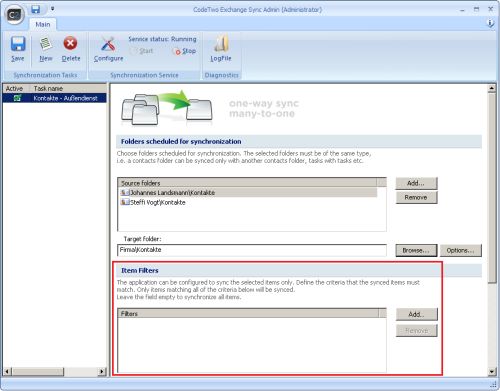
Task: Click the Filters column header
Action: 248,314
